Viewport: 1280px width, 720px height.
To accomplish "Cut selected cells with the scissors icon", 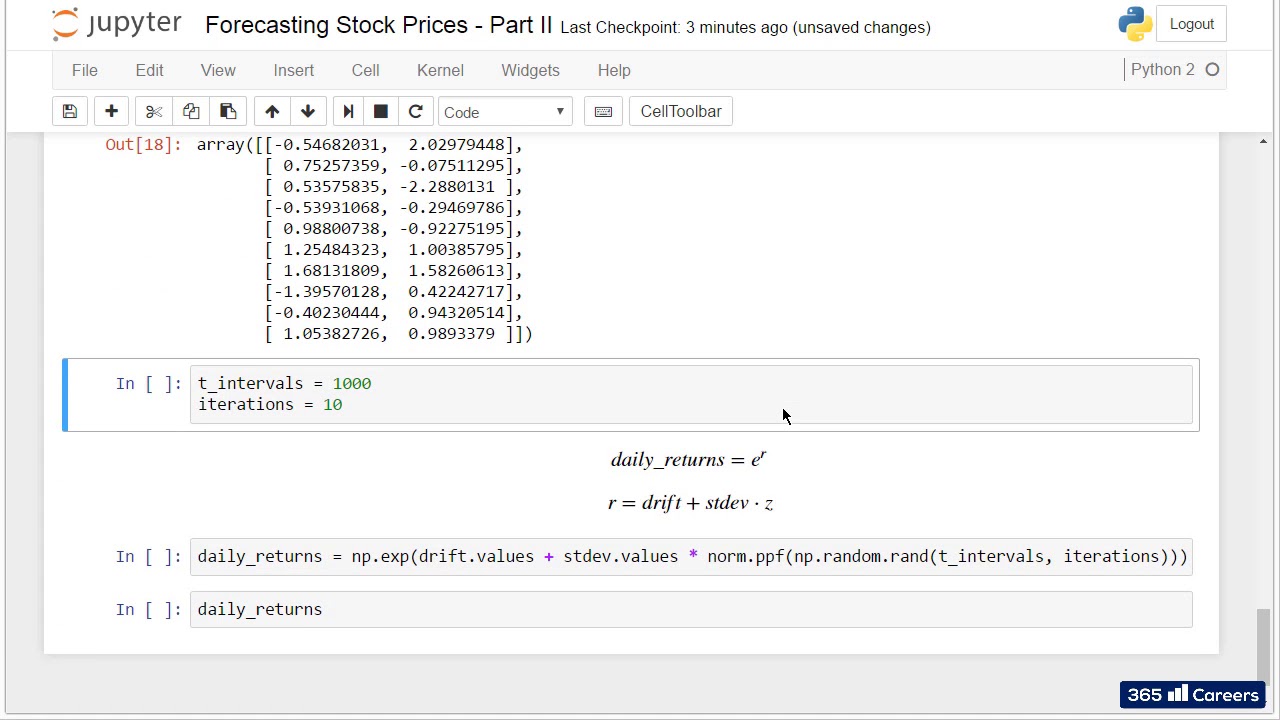I will click(154, 112).
